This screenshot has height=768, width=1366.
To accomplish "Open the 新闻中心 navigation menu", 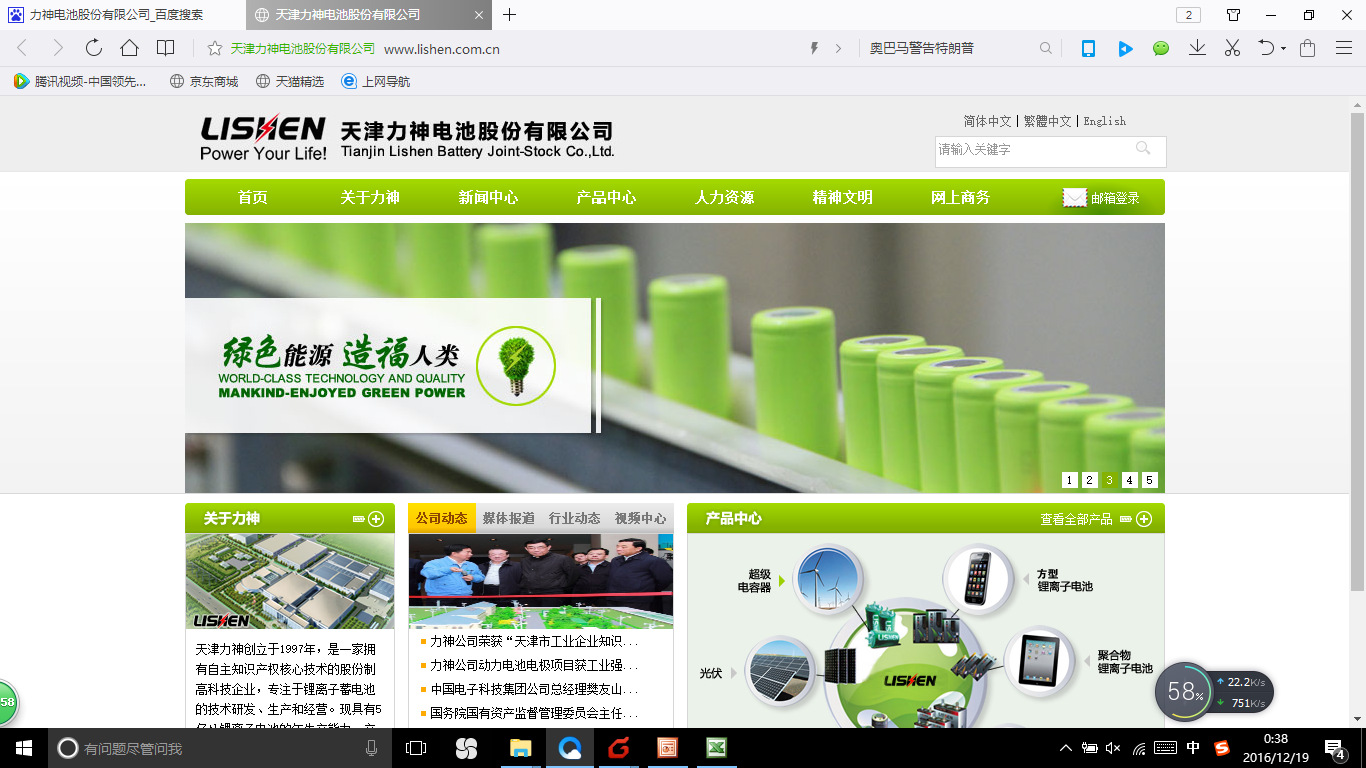I will coord(488,198).
